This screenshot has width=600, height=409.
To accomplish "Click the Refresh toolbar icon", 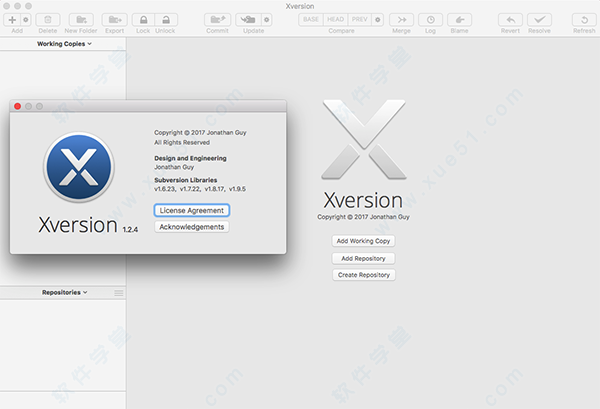I will click(x=584, y=20).
